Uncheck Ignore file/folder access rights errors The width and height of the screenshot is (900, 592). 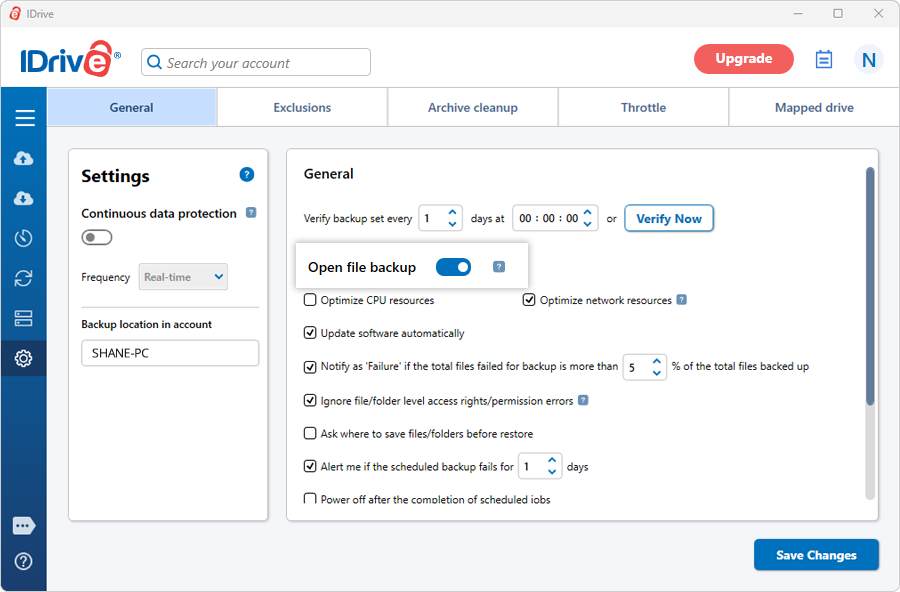tap(310, 400)
